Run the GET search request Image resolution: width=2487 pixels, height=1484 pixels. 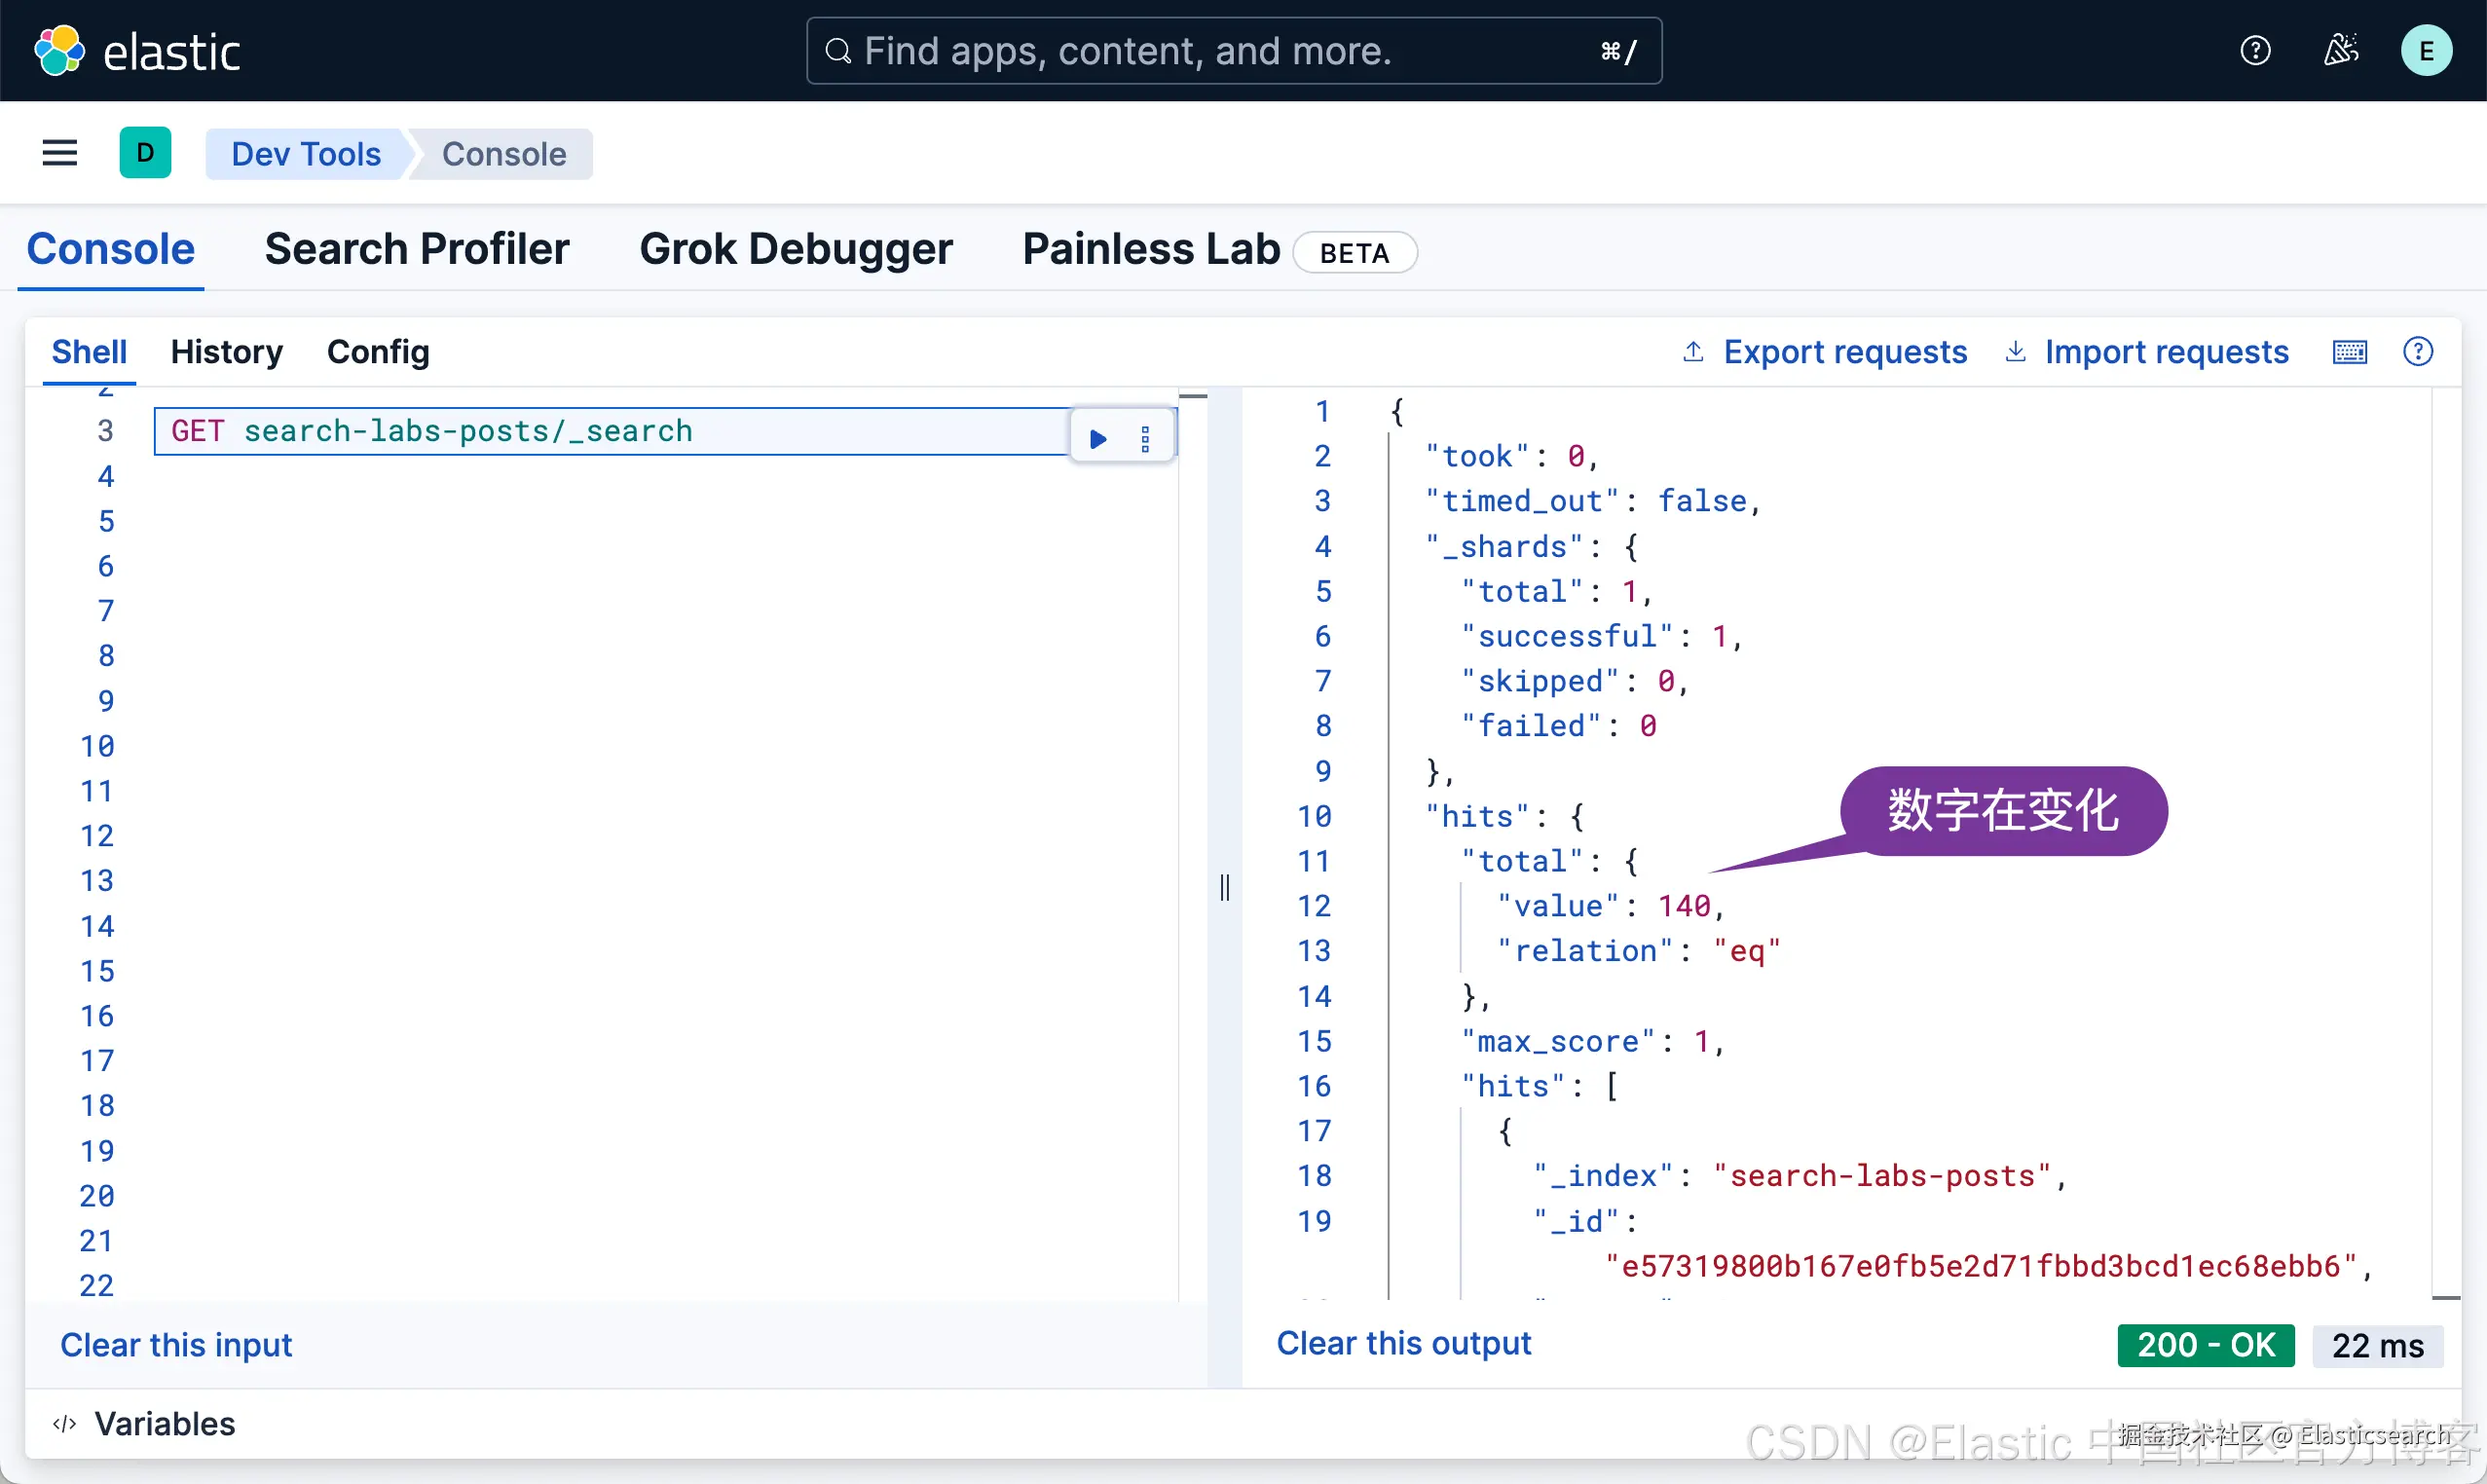(x=1097, y=438)
